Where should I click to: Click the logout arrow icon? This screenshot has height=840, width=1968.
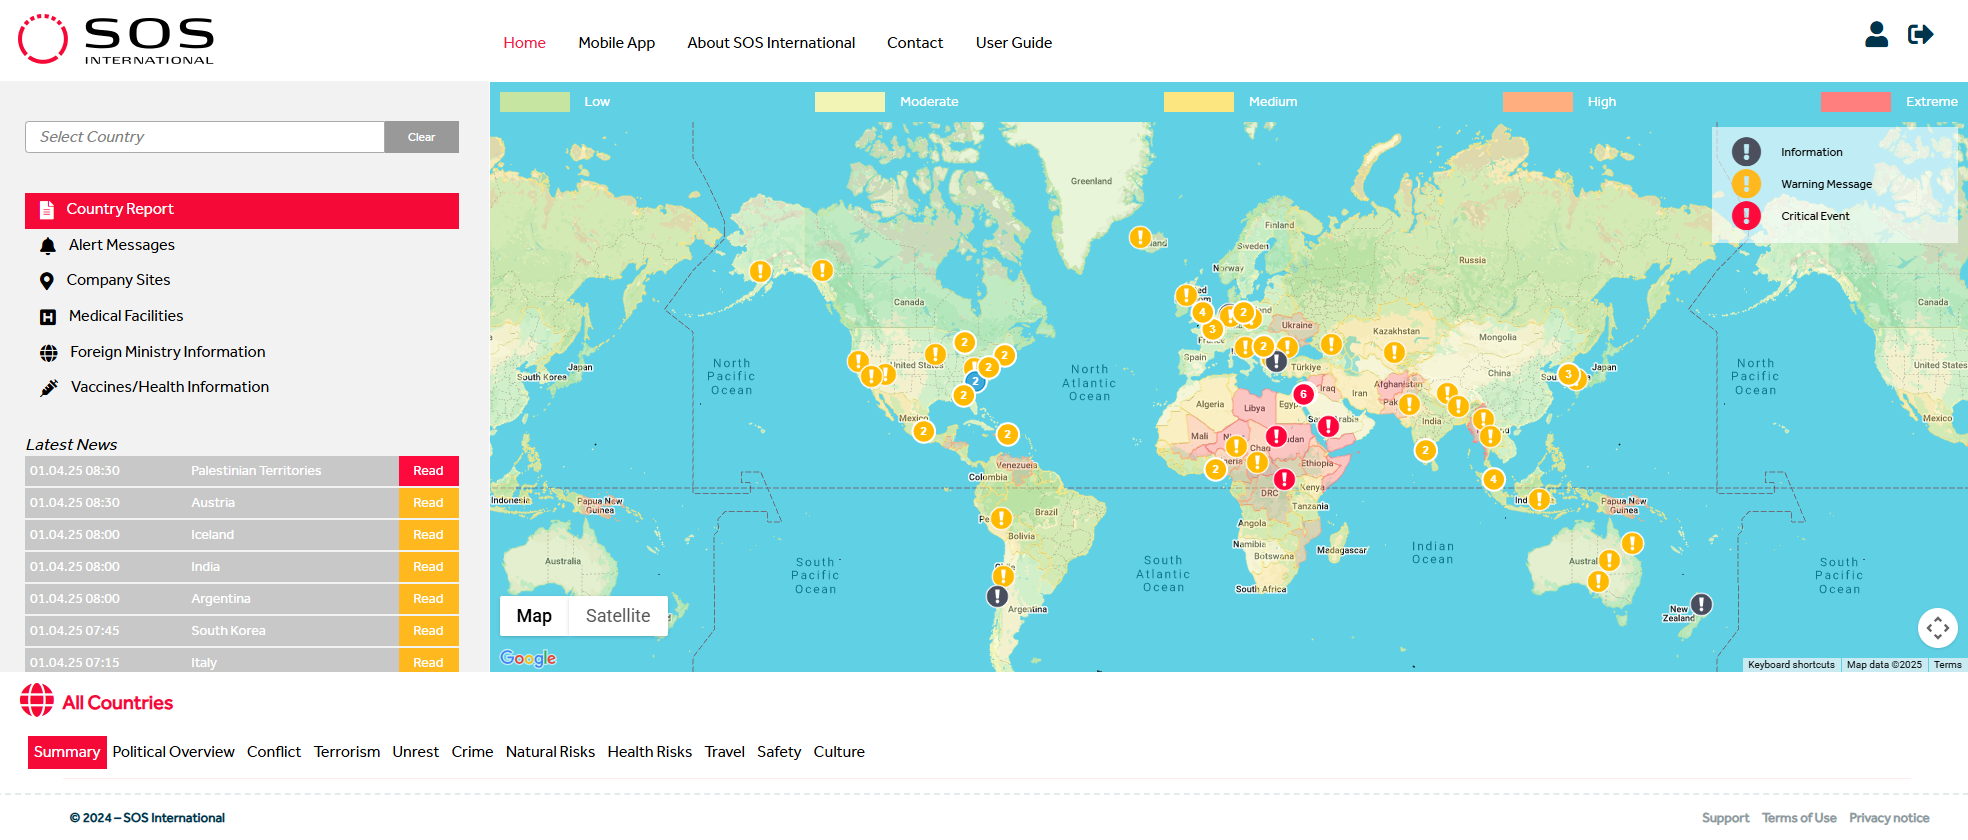(1921, 35)
